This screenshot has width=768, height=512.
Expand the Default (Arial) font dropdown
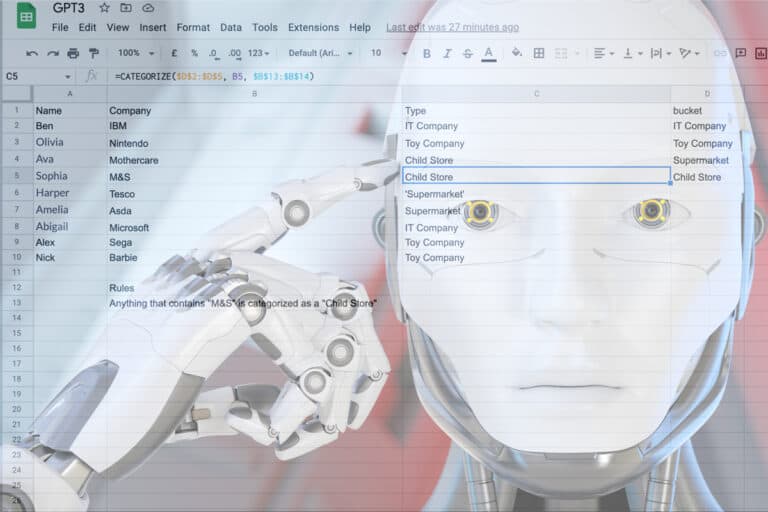pos(319,53)
